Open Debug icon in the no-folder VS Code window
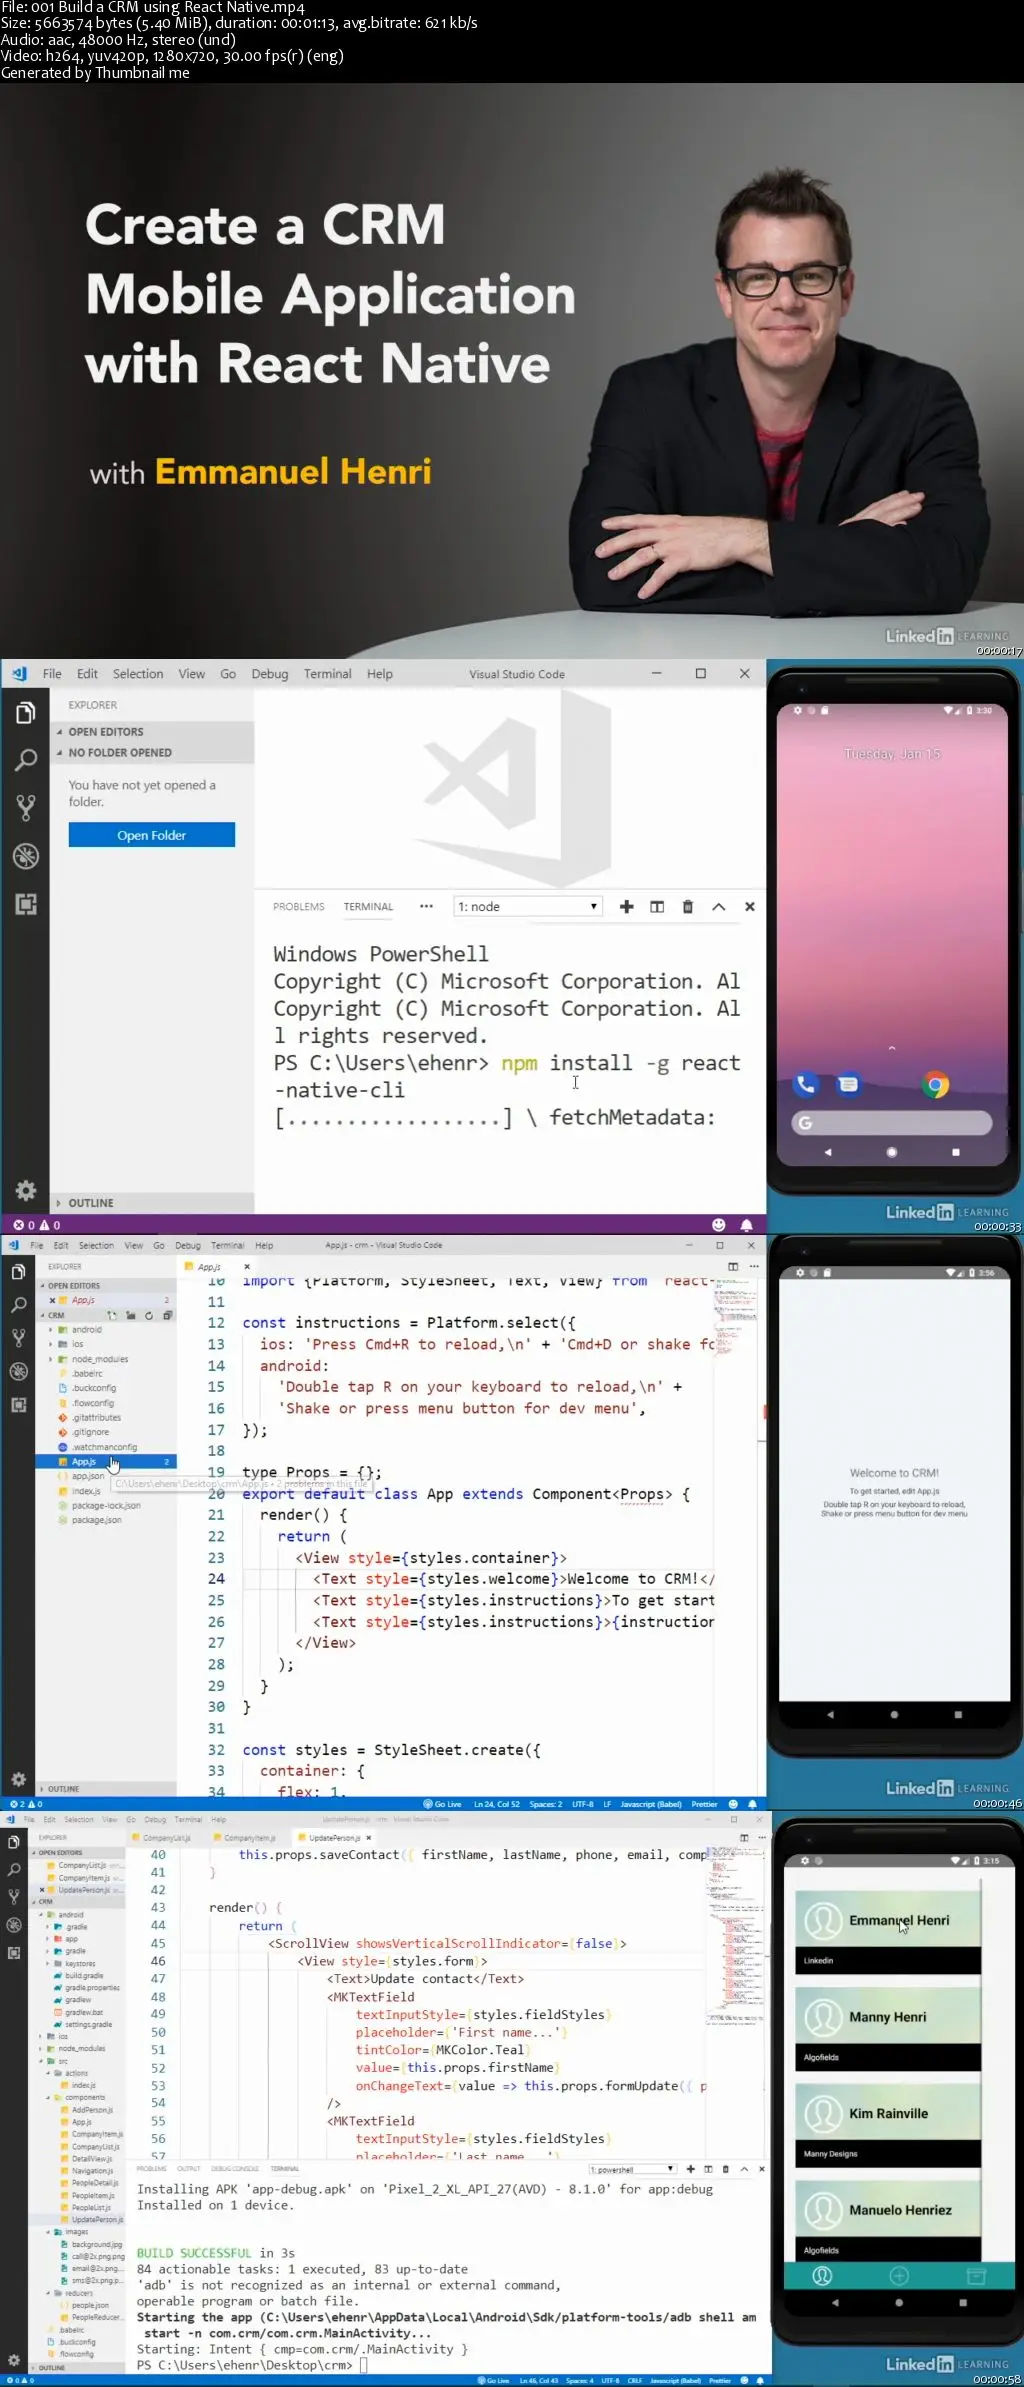Screen dimensions: 1024x2387 tap(26, 856)
